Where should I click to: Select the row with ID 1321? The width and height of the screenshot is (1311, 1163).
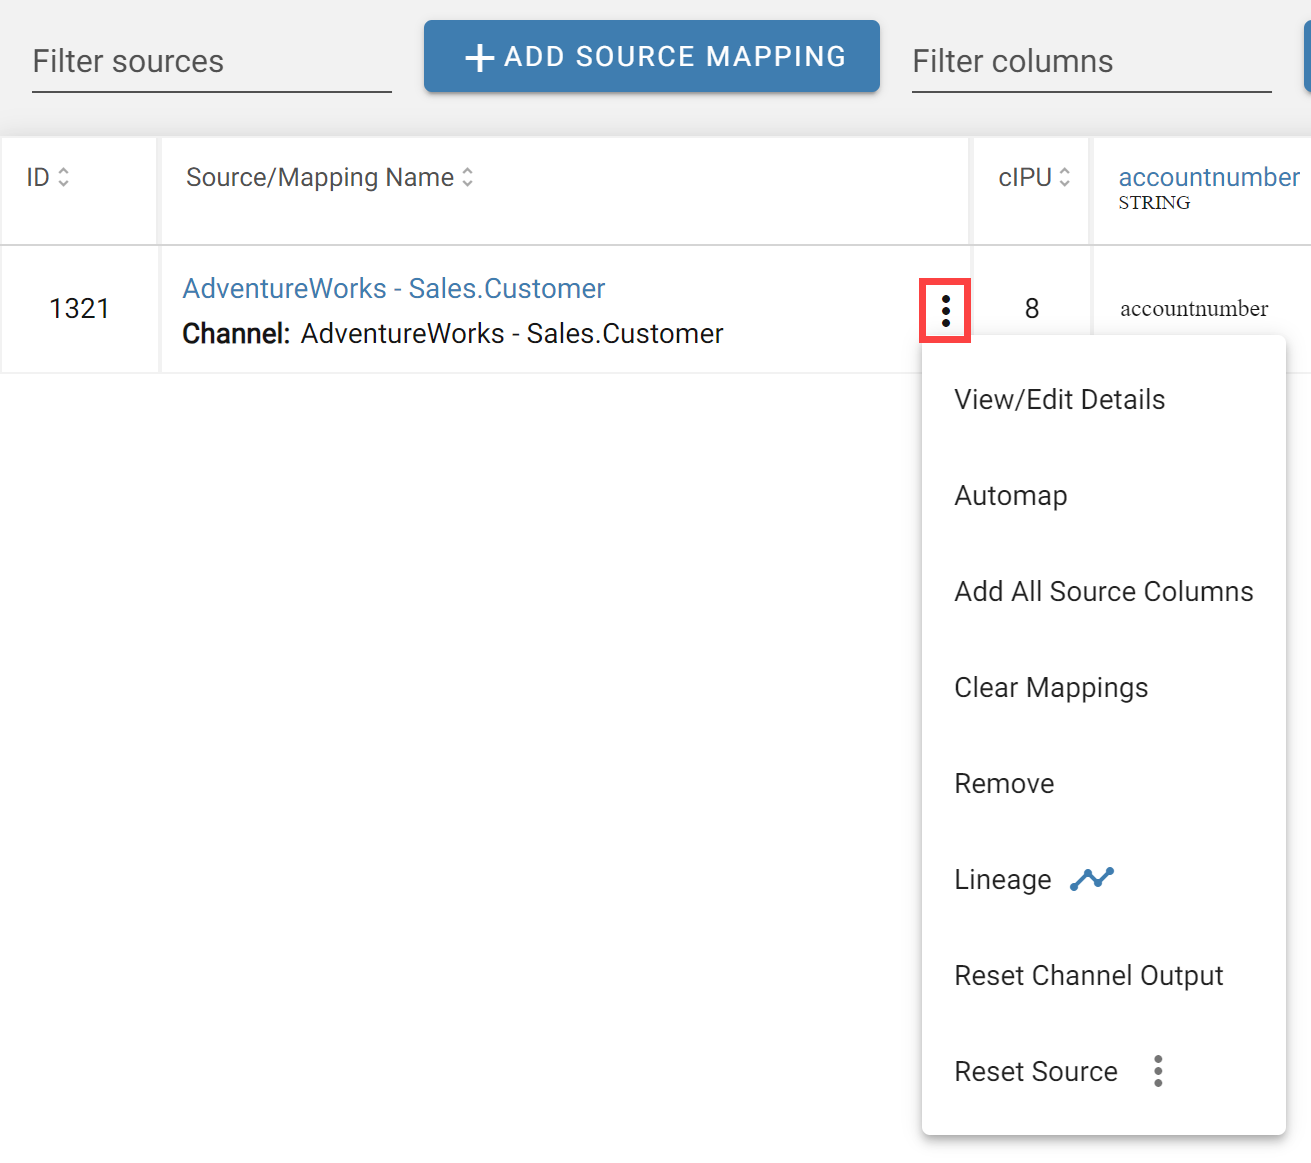pyautogui.click(x=78, y=309)
